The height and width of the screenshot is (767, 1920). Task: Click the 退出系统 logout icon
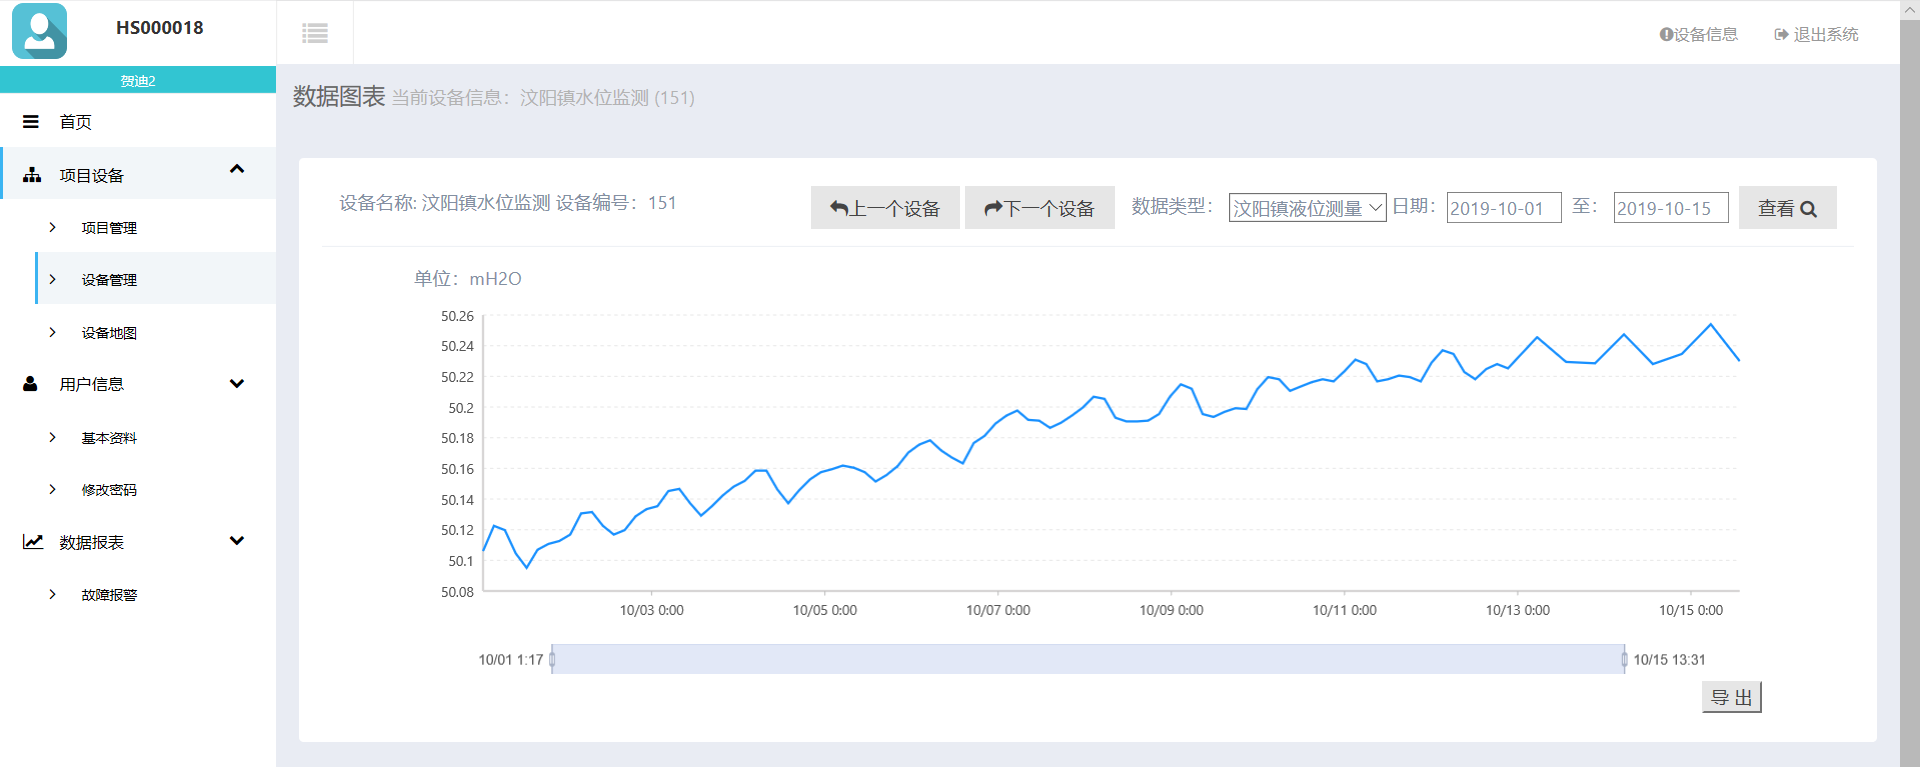tap(1781, 35)
